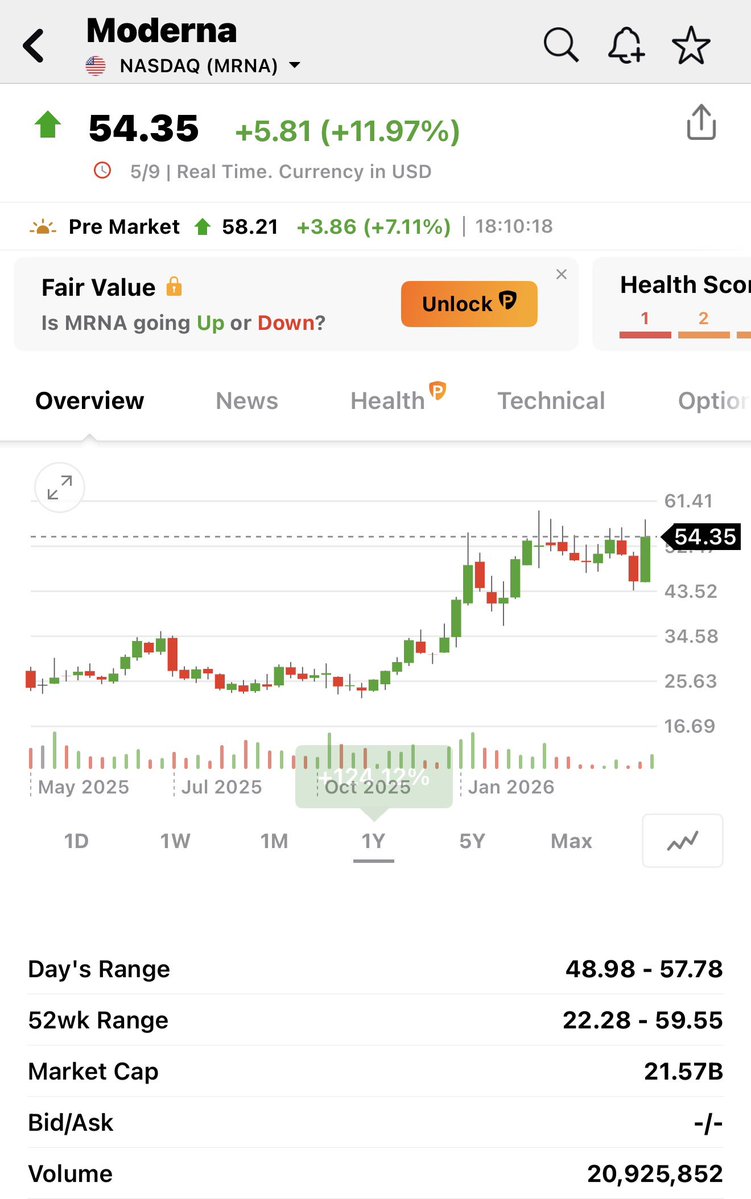Expand chart with fullscreen arrows icon
The height and width of the screenshot is (1199, 751).
(60, 487)
